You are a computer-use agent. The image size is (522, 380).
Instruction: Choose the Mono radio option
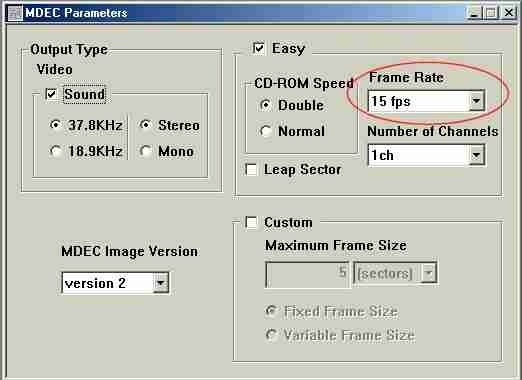[146, 151]
